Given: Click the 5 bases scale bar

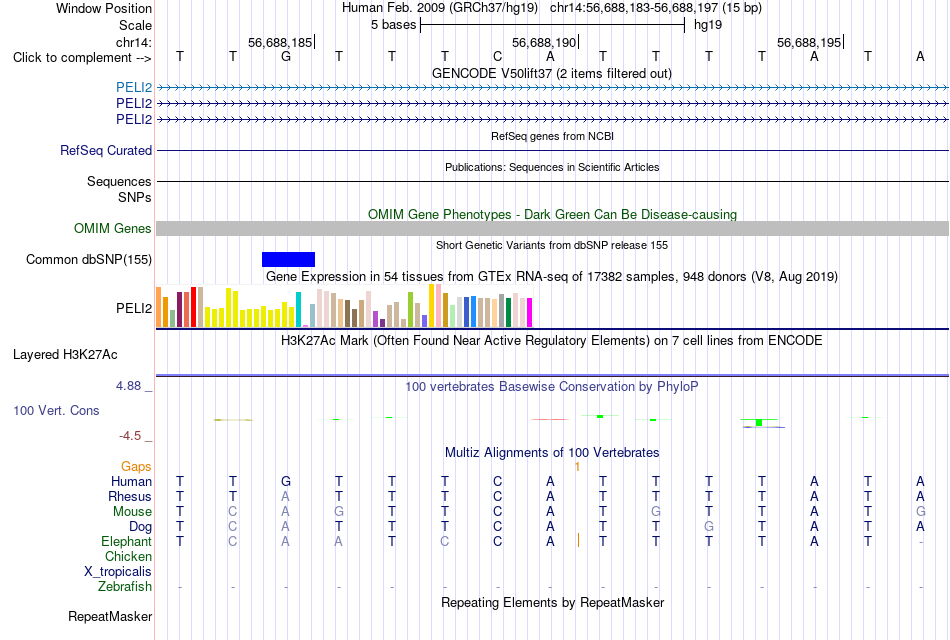Looking at the screenshot, I should click(552, 25).
